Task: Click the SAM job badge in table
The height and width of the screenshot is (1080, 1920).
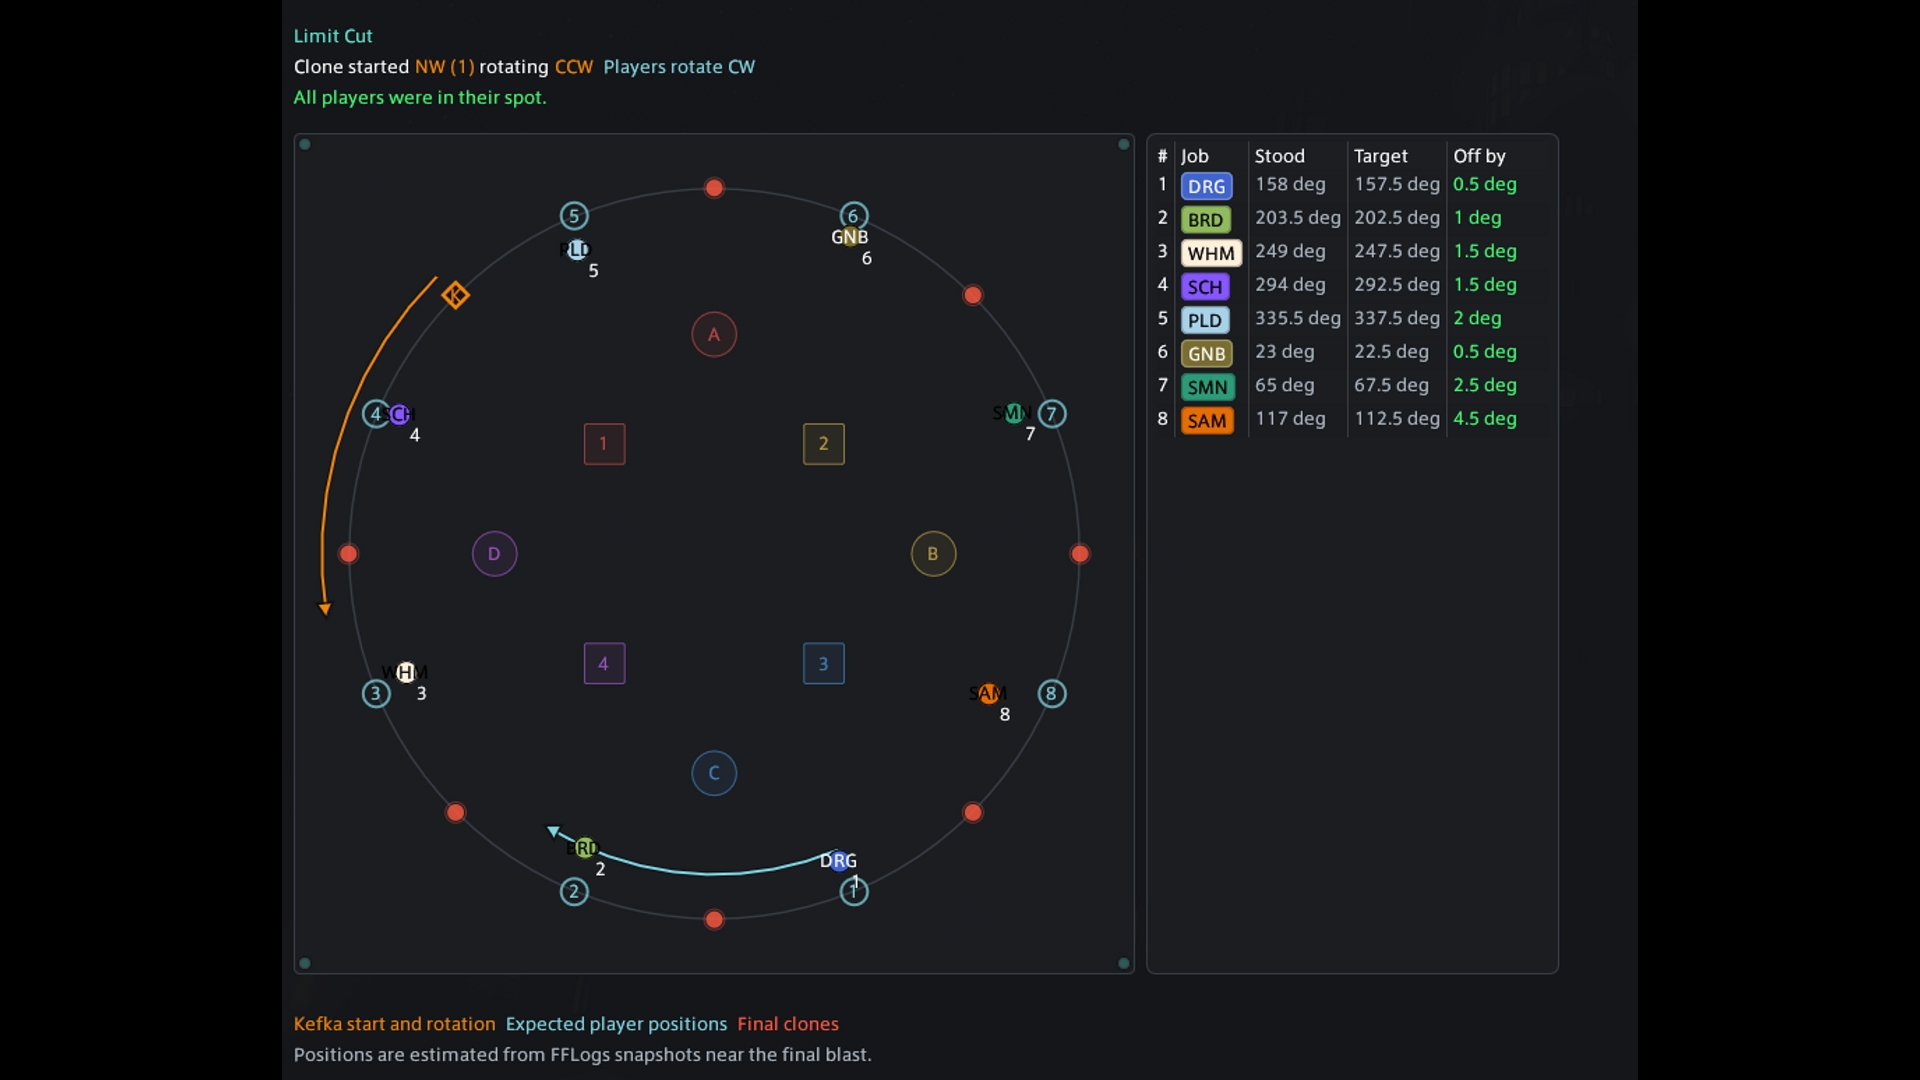Action: (x=1207, y=420)
